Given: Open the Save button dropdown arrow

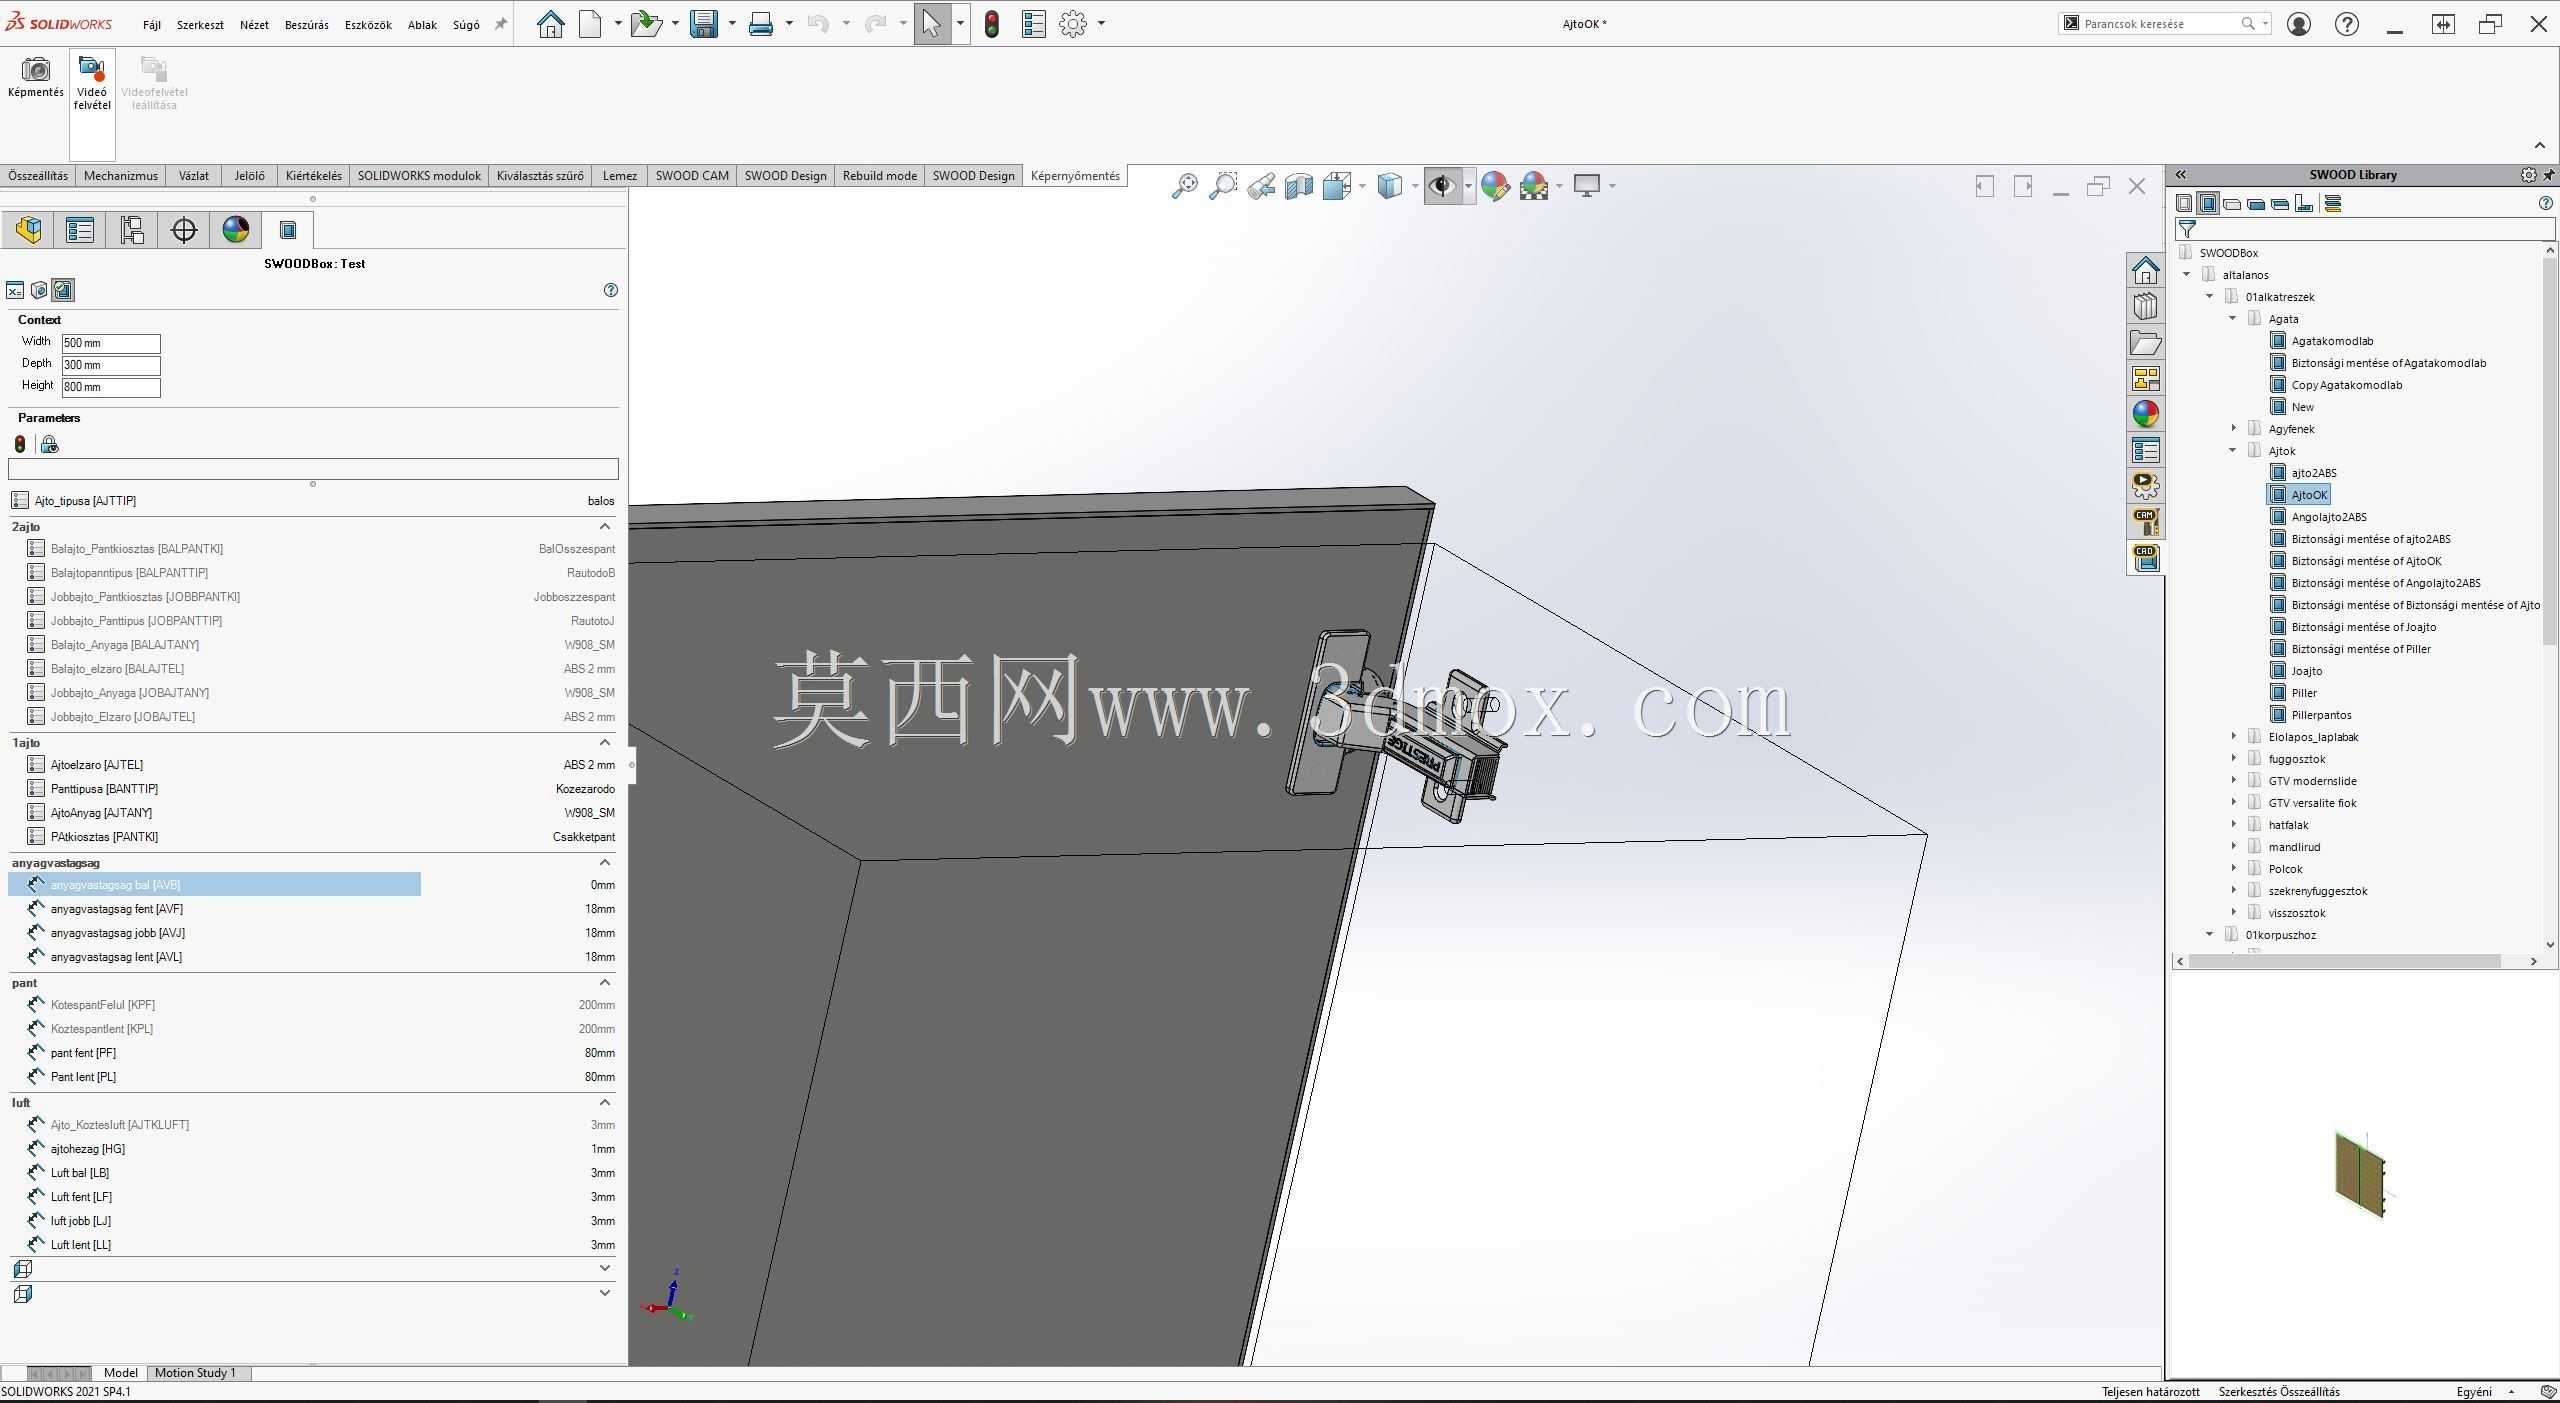Looking at the screenshot, I should coord(732,23).
